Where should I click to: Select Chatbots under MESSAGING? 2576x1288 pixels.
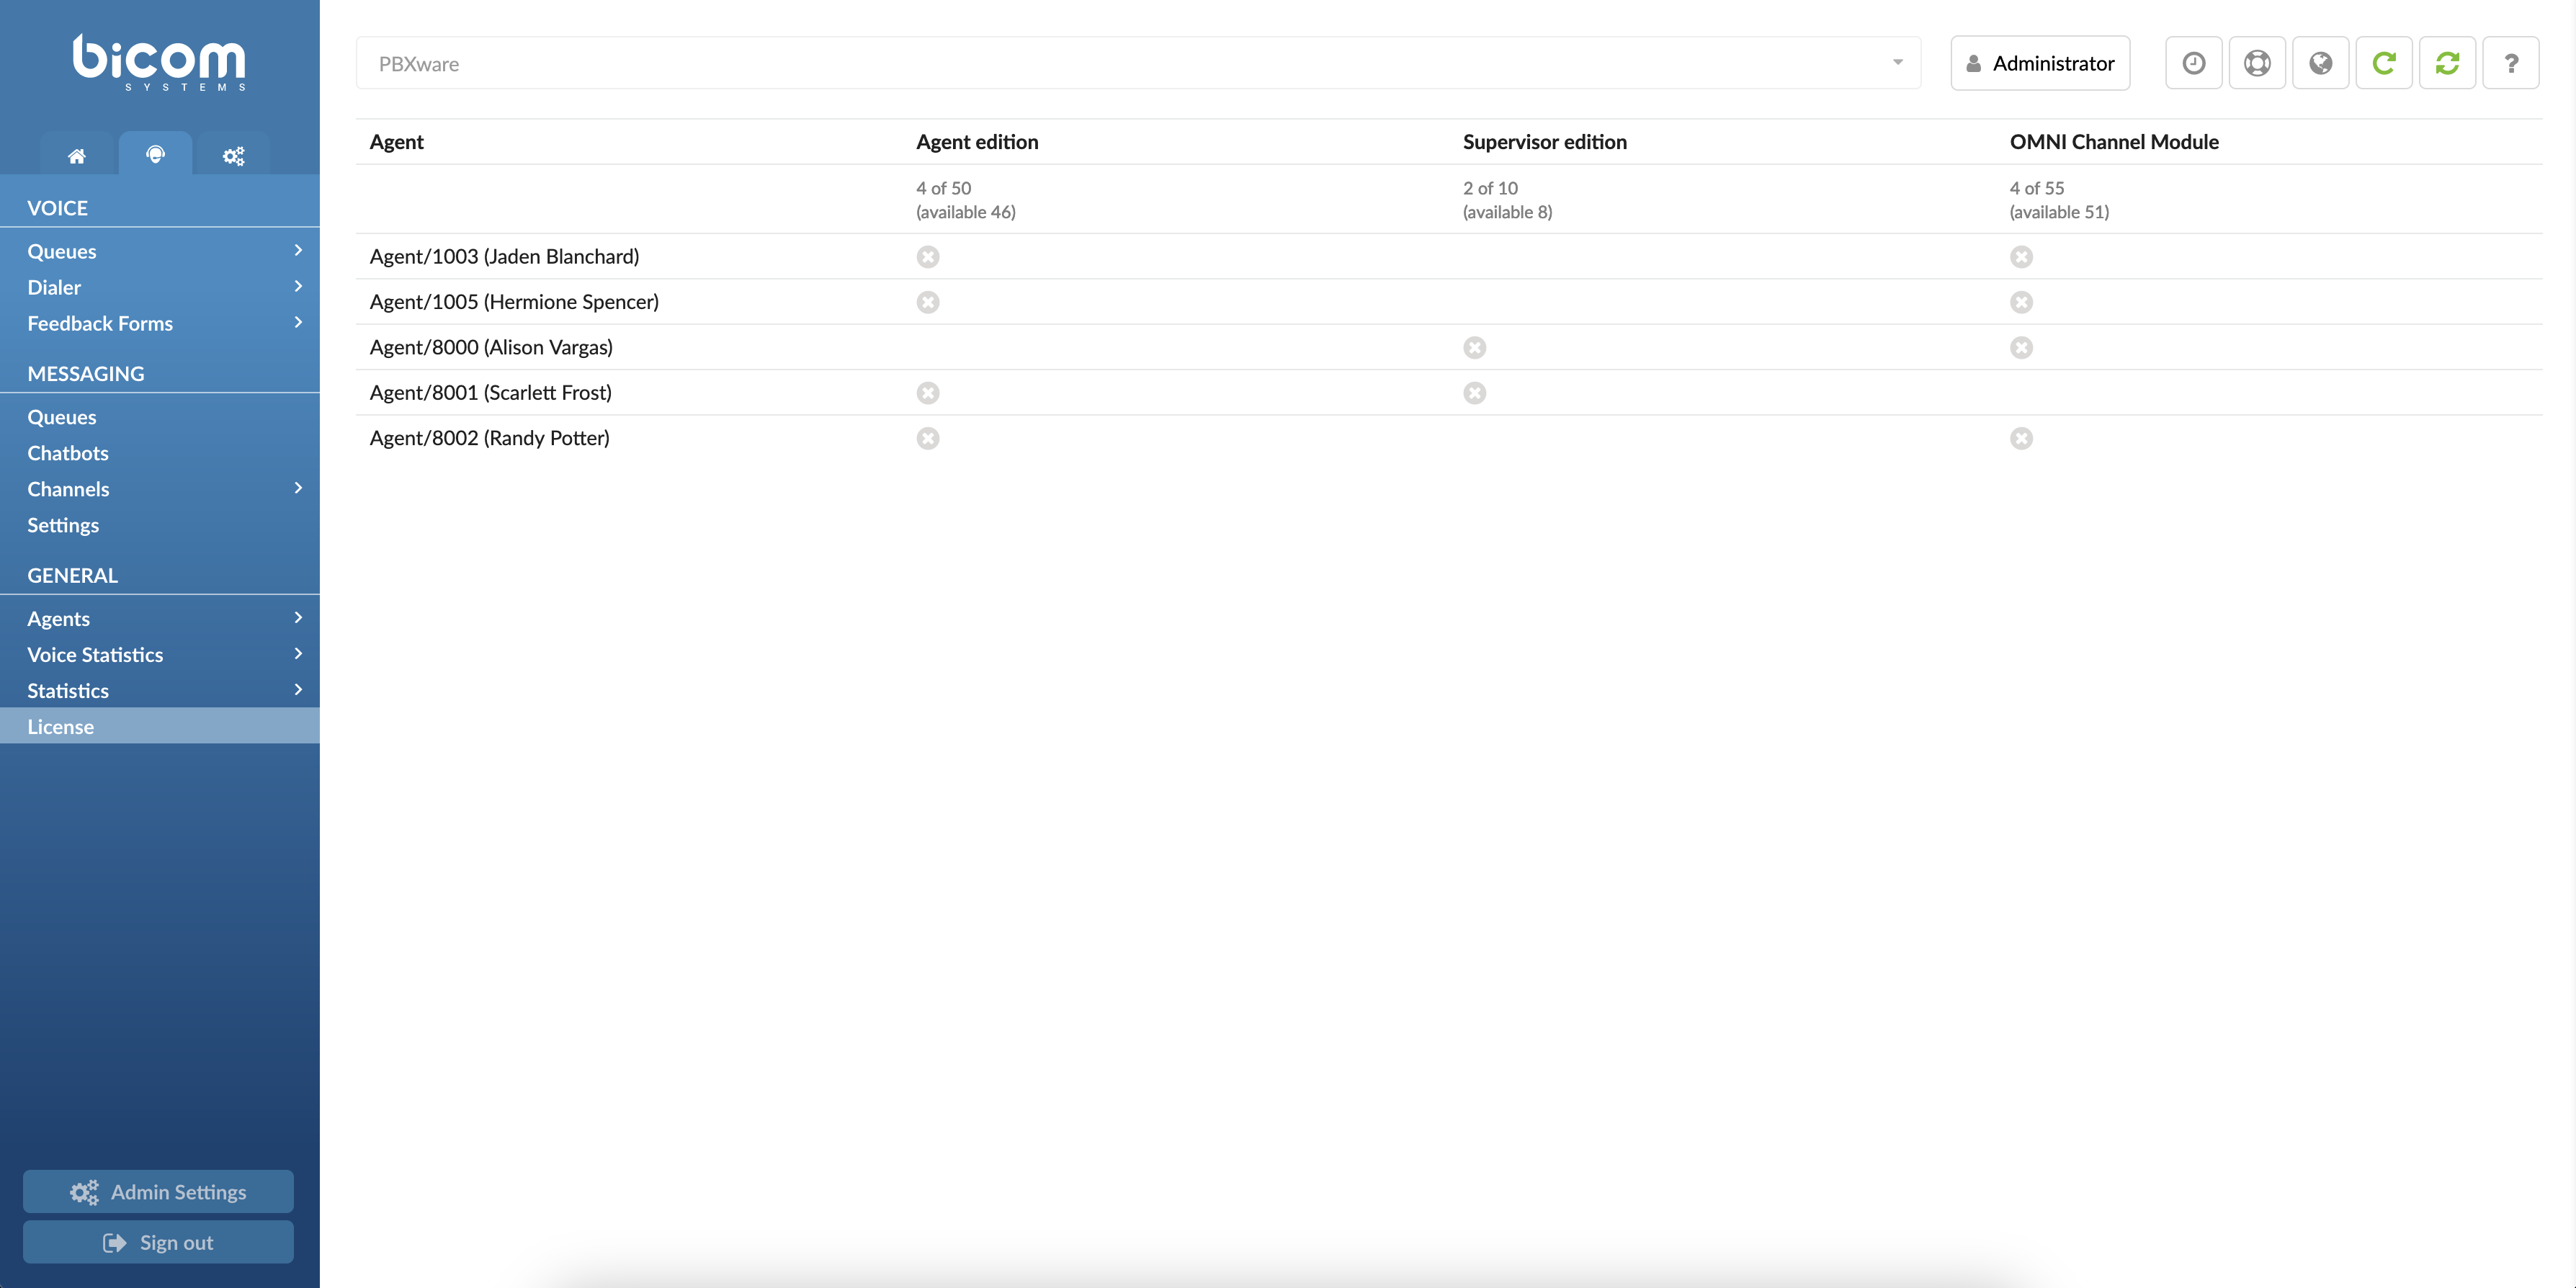(x=68, y=450)
